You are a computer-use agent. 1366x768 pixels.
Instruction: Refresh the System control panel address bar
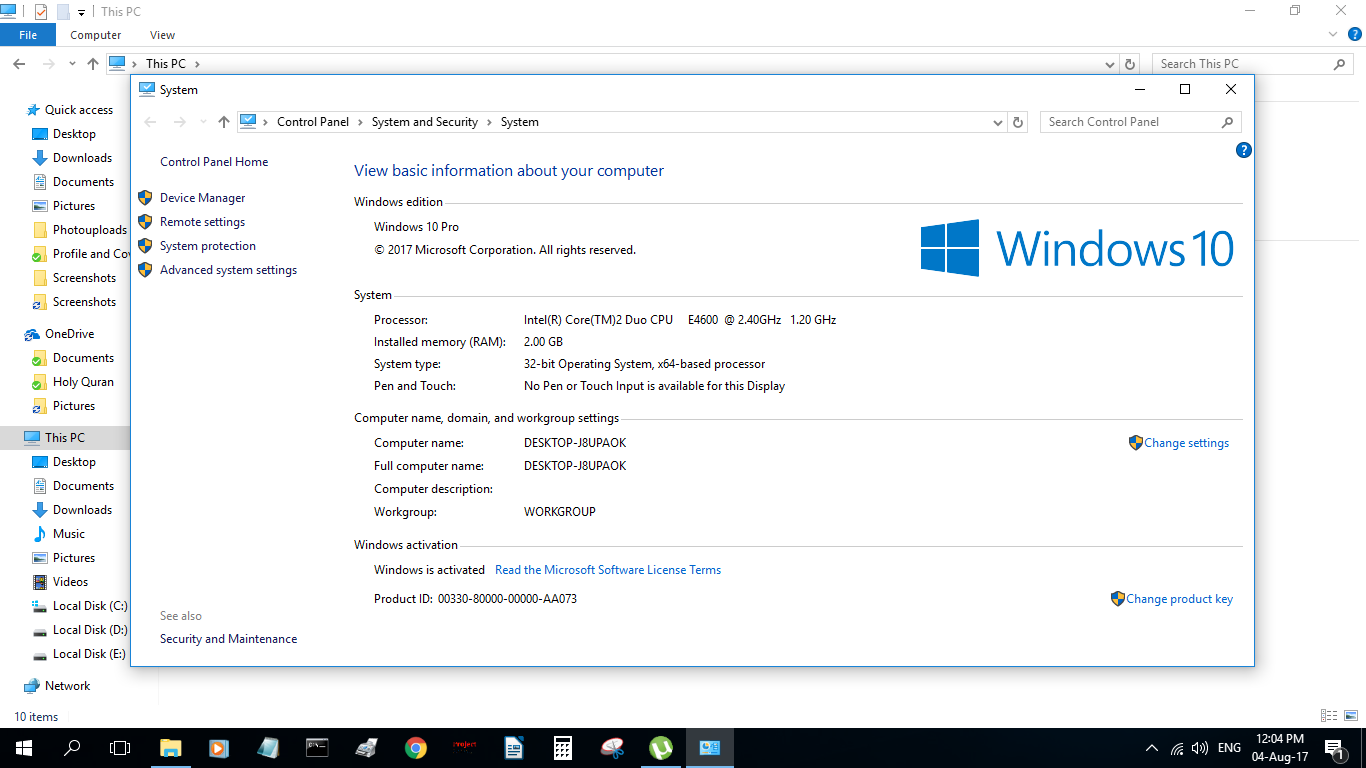1018,122
